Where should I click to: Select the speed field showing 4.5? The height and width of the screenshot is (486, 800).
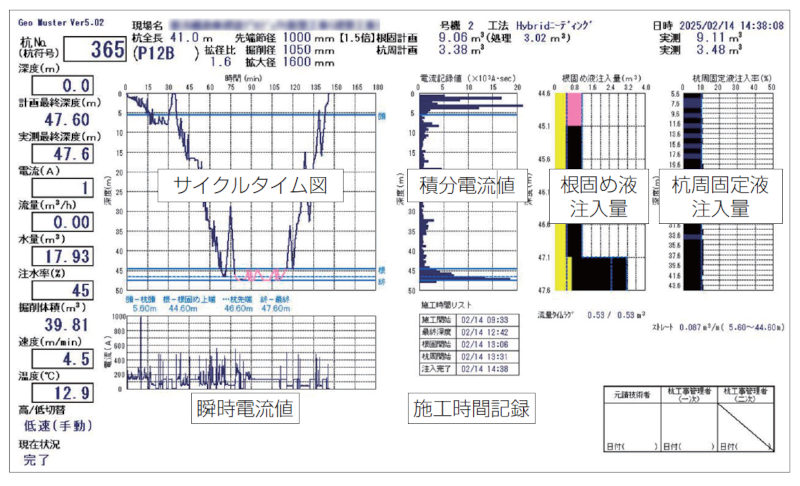click(x=60, y=358)
